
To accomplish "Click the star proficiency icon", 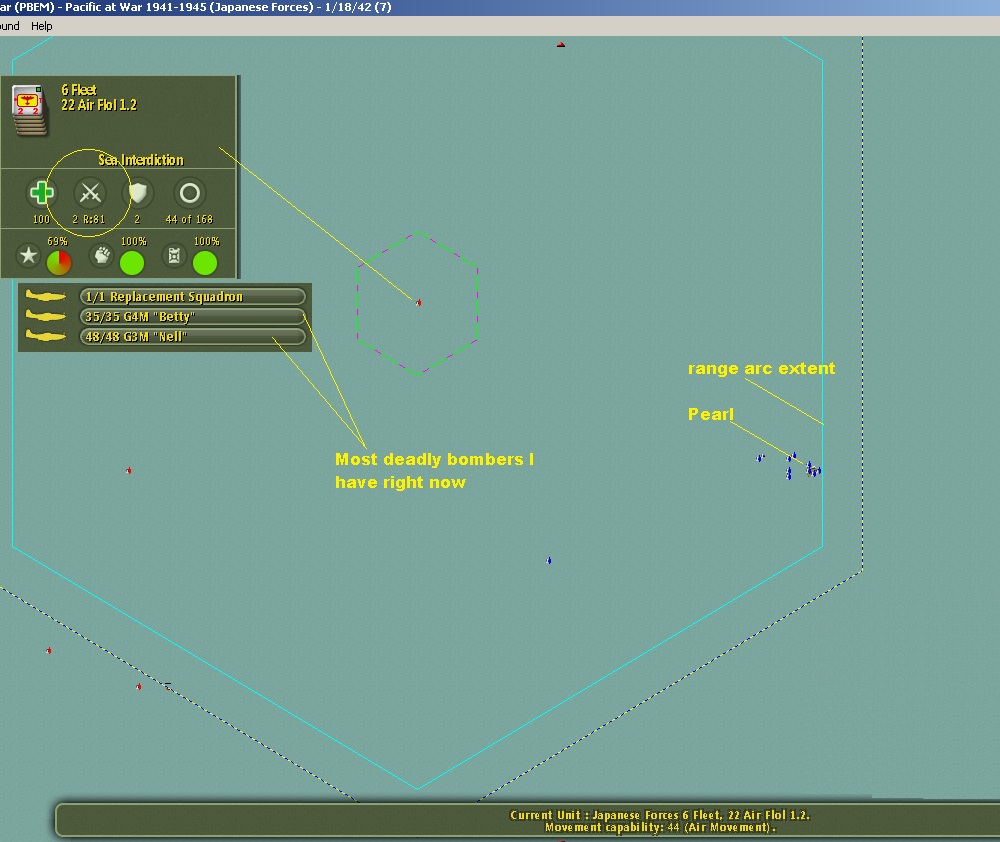I will (28, 256).
